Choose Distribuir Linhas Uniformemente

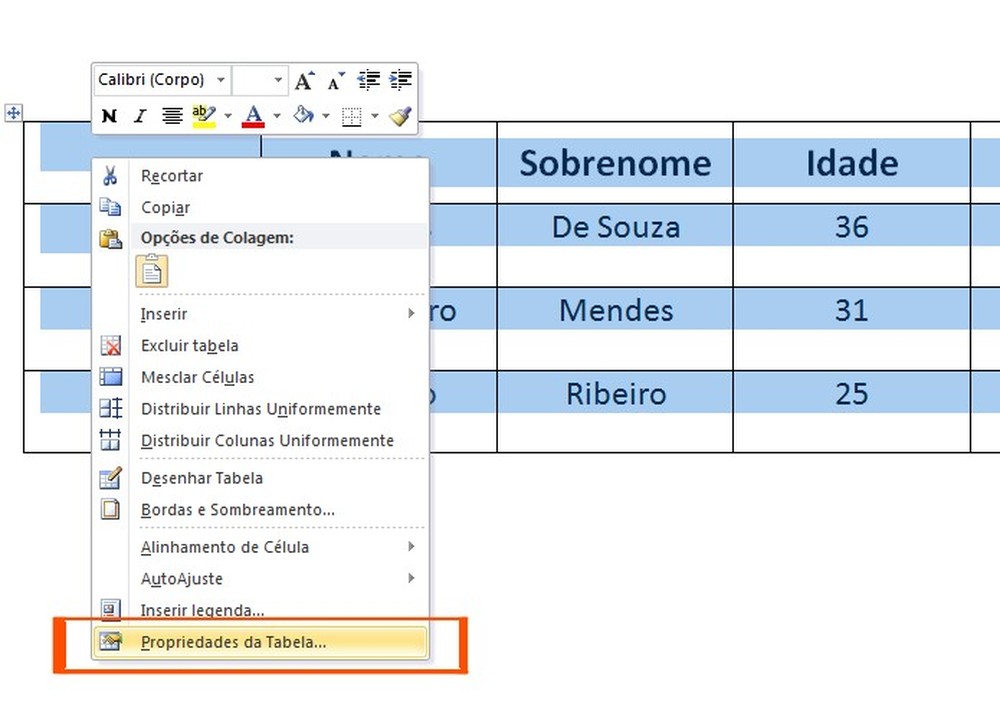260,409
